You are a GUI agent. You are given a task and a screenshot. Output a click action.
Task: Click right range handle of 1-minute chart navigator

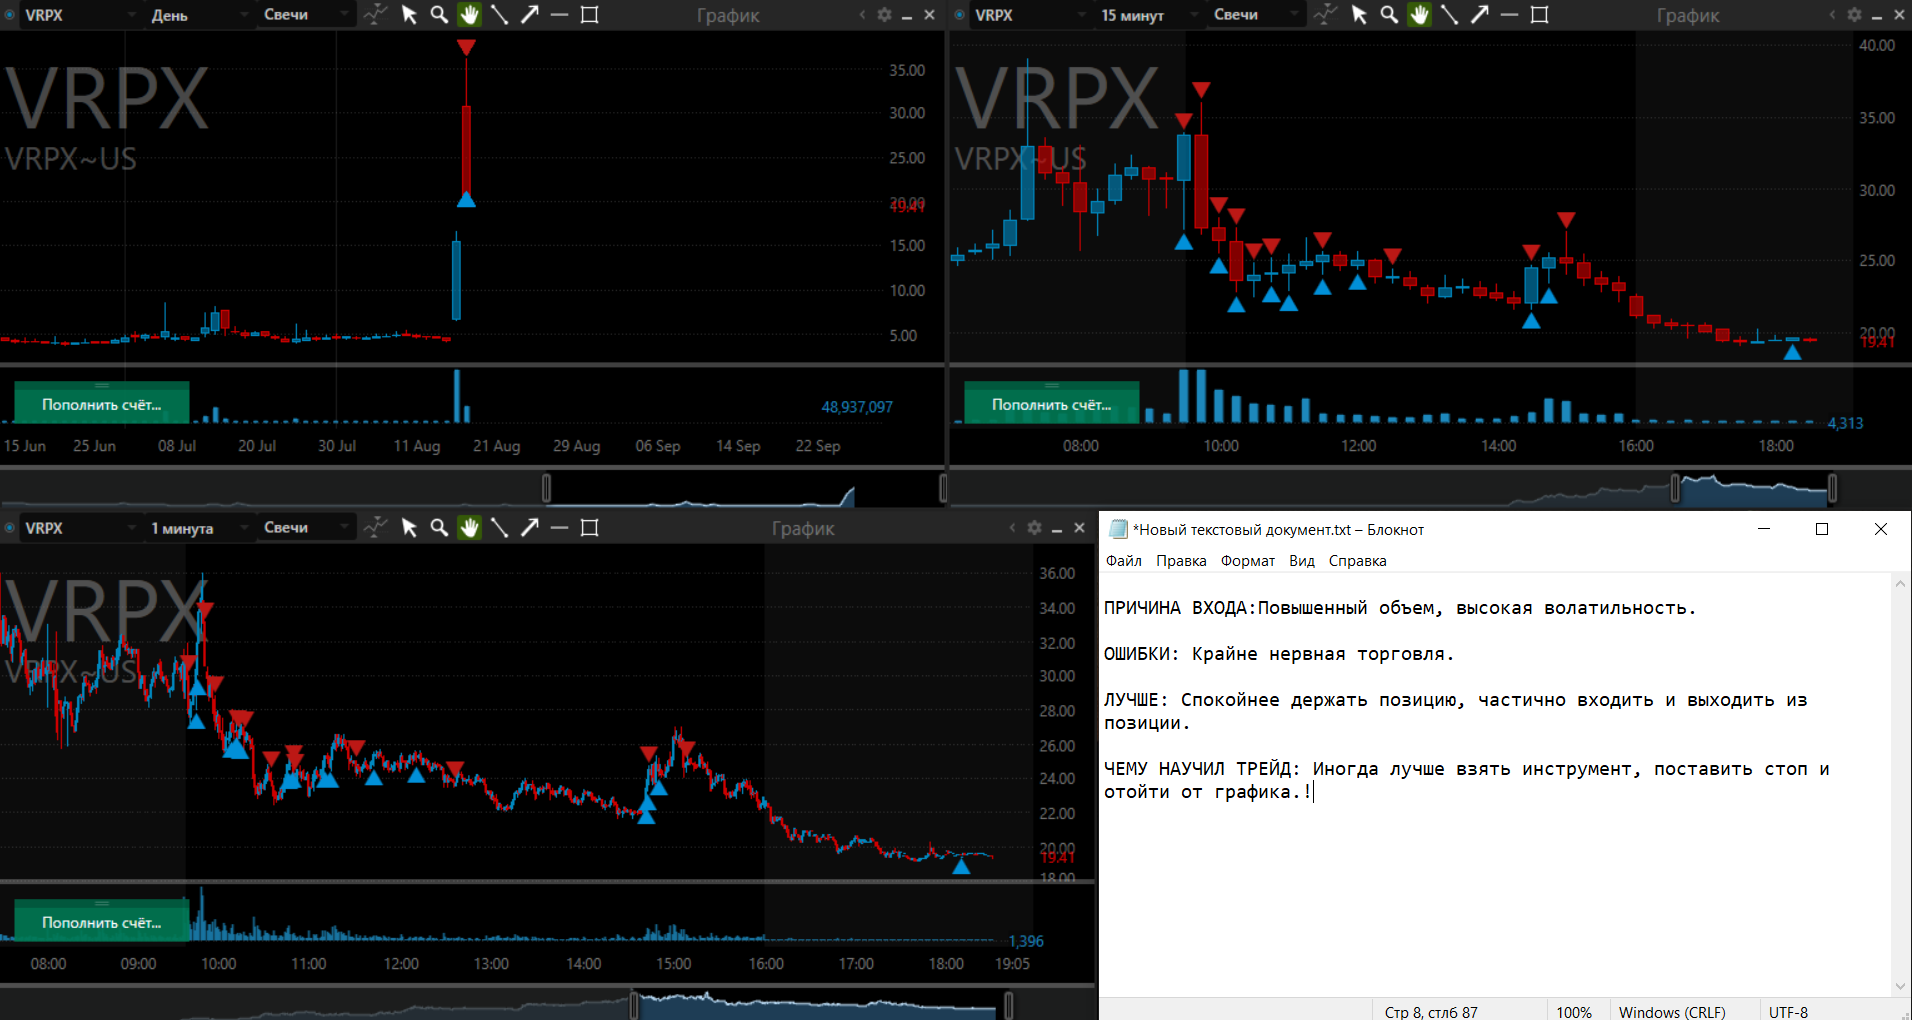[x=1008, y=1005]
